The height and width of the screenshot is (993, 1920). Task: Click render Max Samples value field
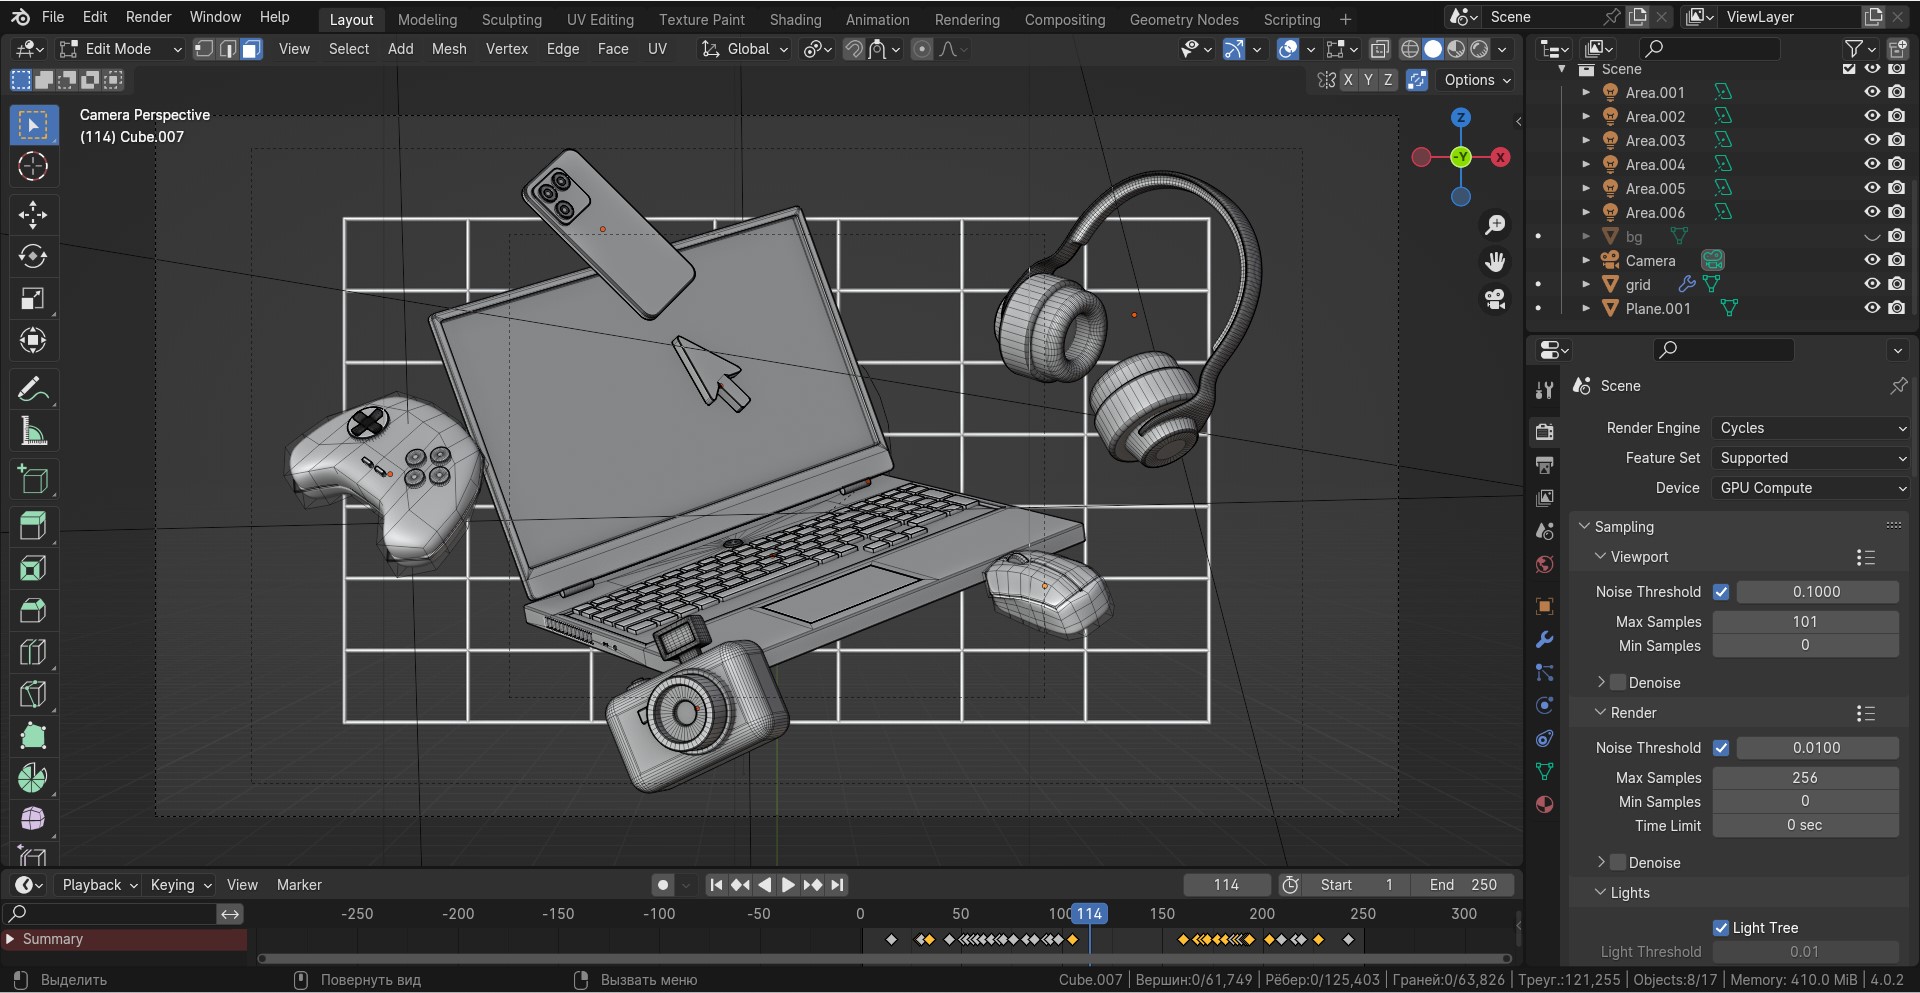pyautogui.click(x=1805, y=778)
